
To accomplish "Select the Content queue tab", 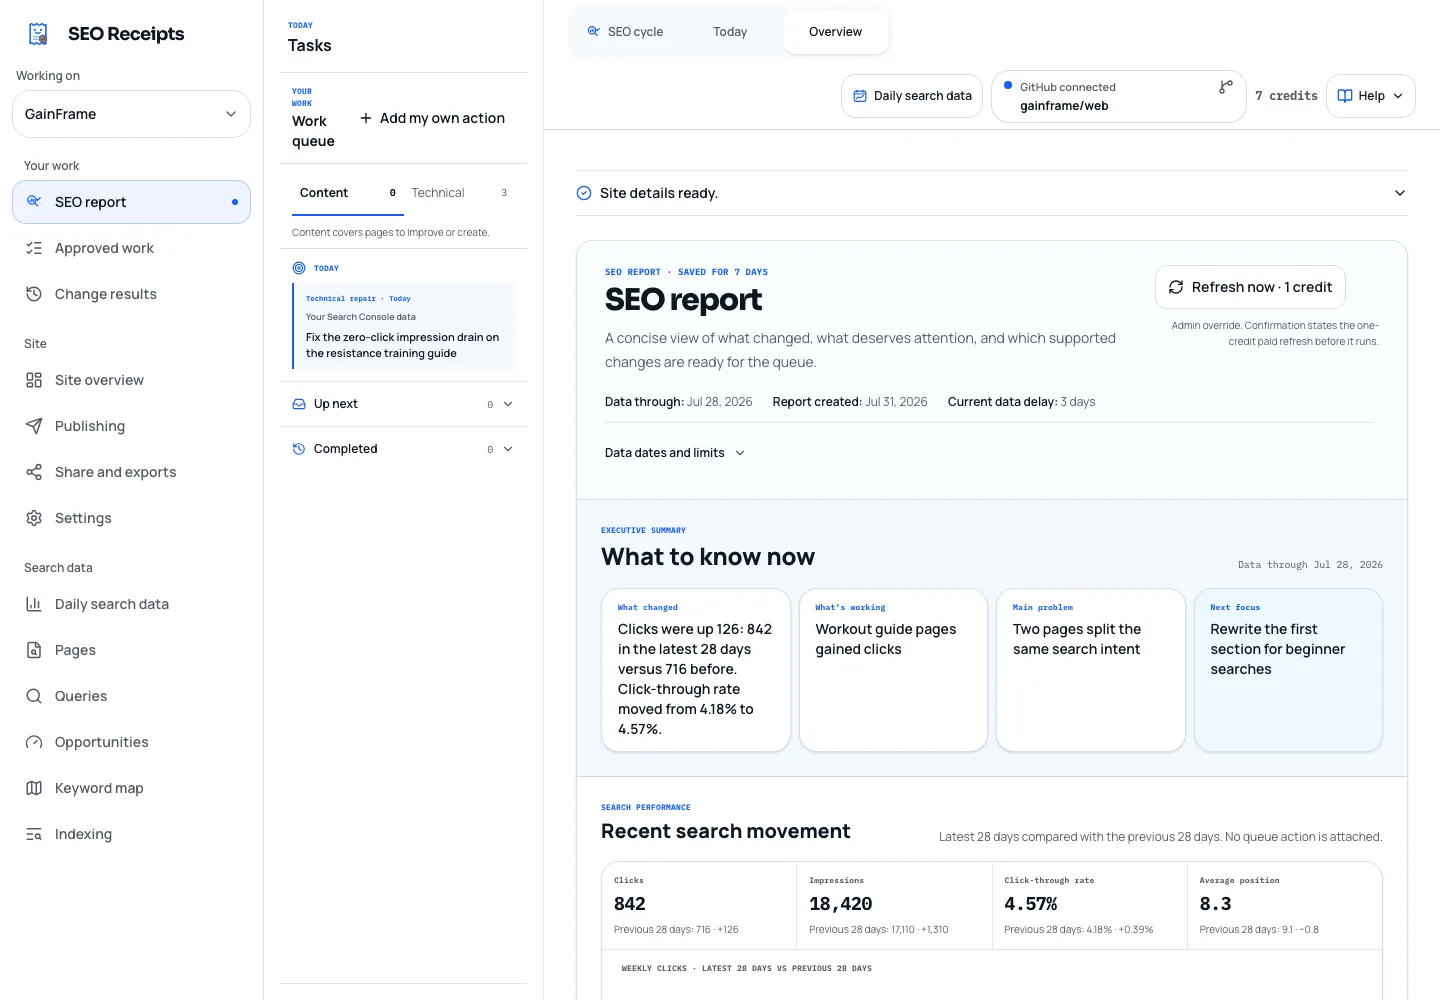I will coord(347,193).
